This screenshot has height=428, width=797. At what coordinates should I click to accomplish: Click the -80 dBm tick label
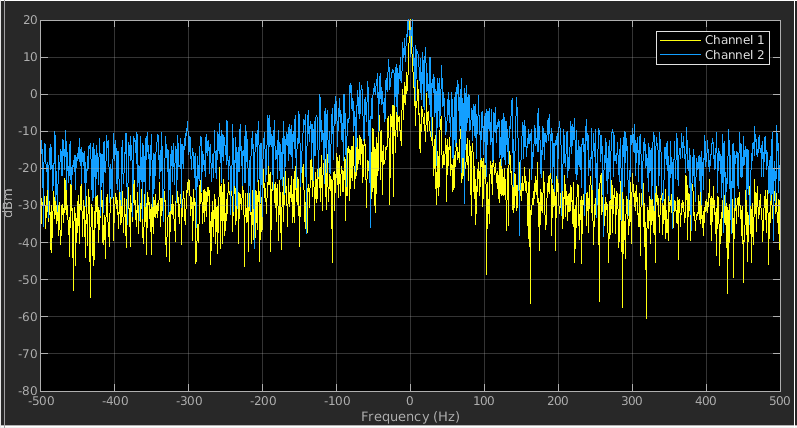tap(28, 390)
